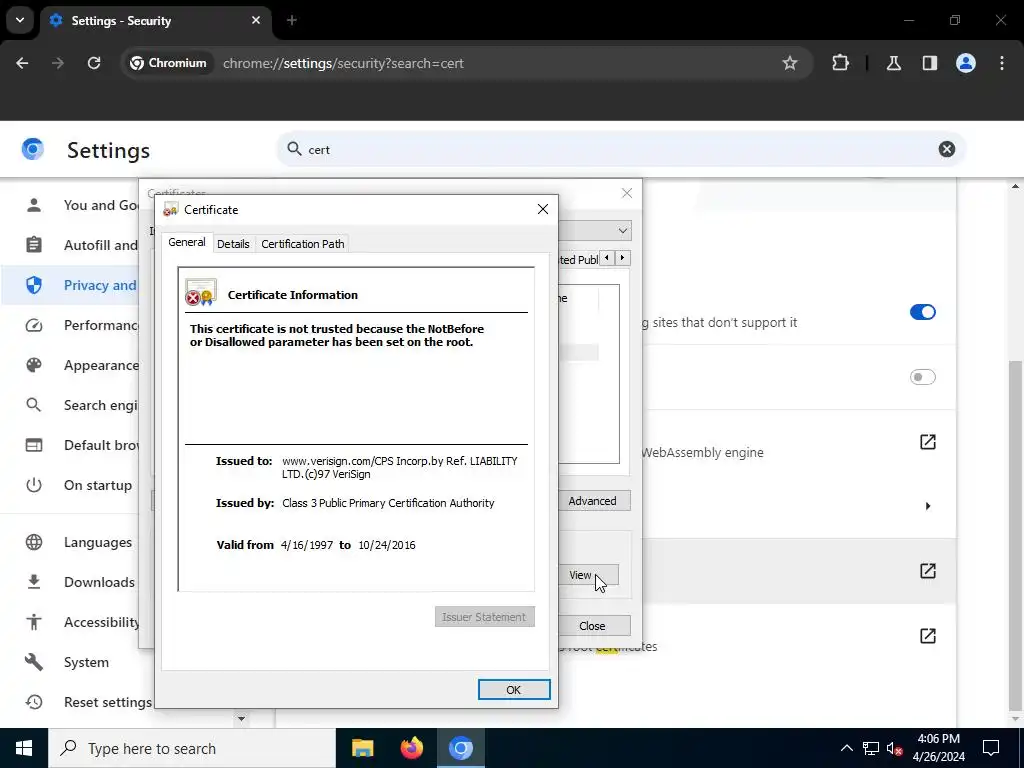Select the General tab in Certificate dialog
Screen dimensions: 1024x768
coord(187,242)
